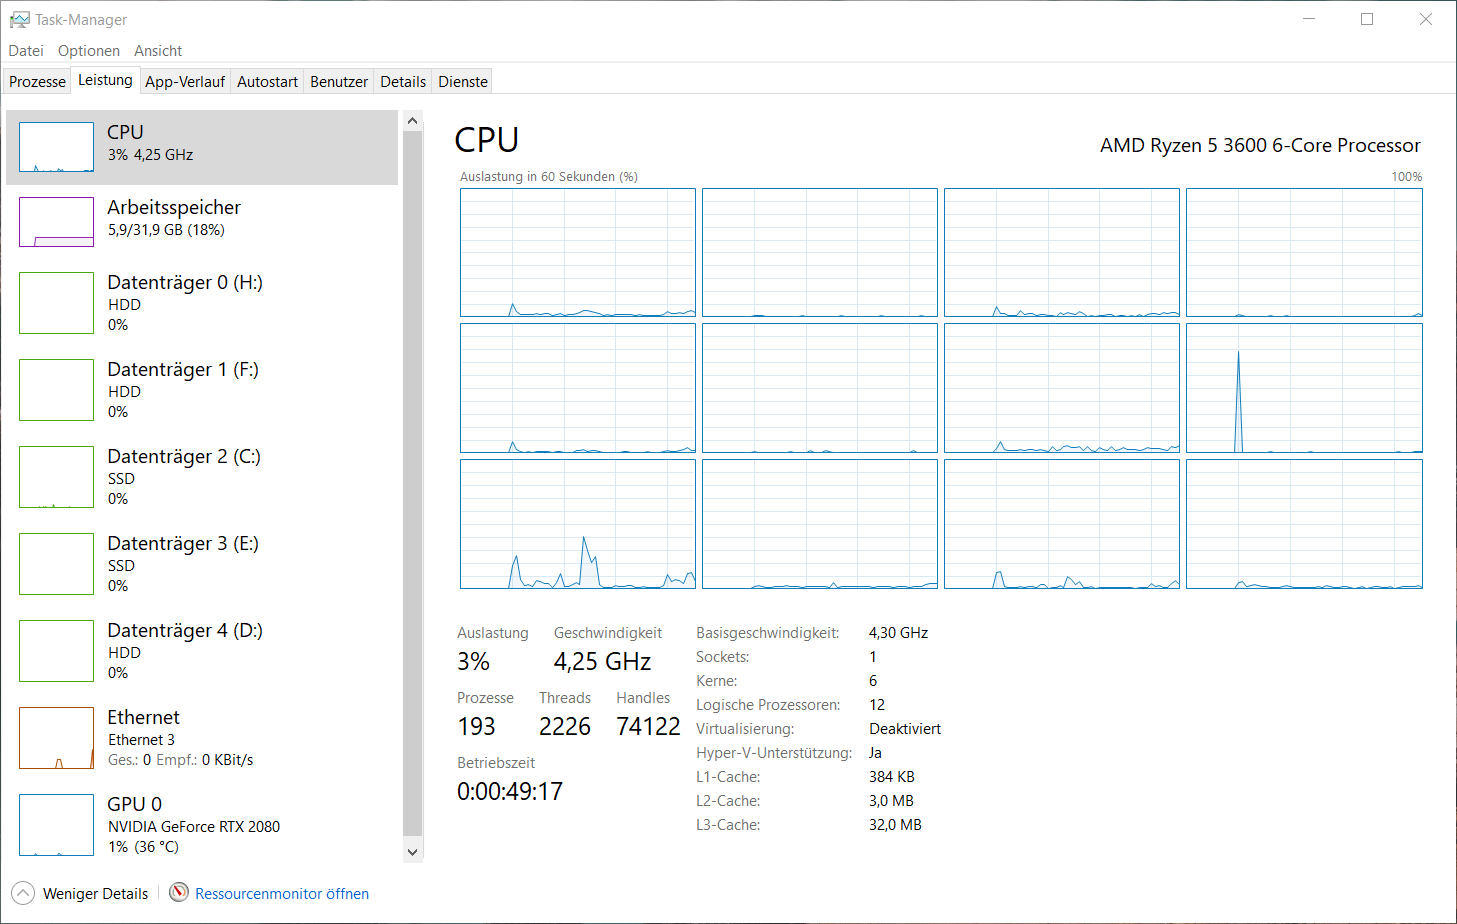Screen dimensions: 1457x924
Task: Click the Basisgeschwindigkeit value 4,30 GHz
Action: coord(898,633)
